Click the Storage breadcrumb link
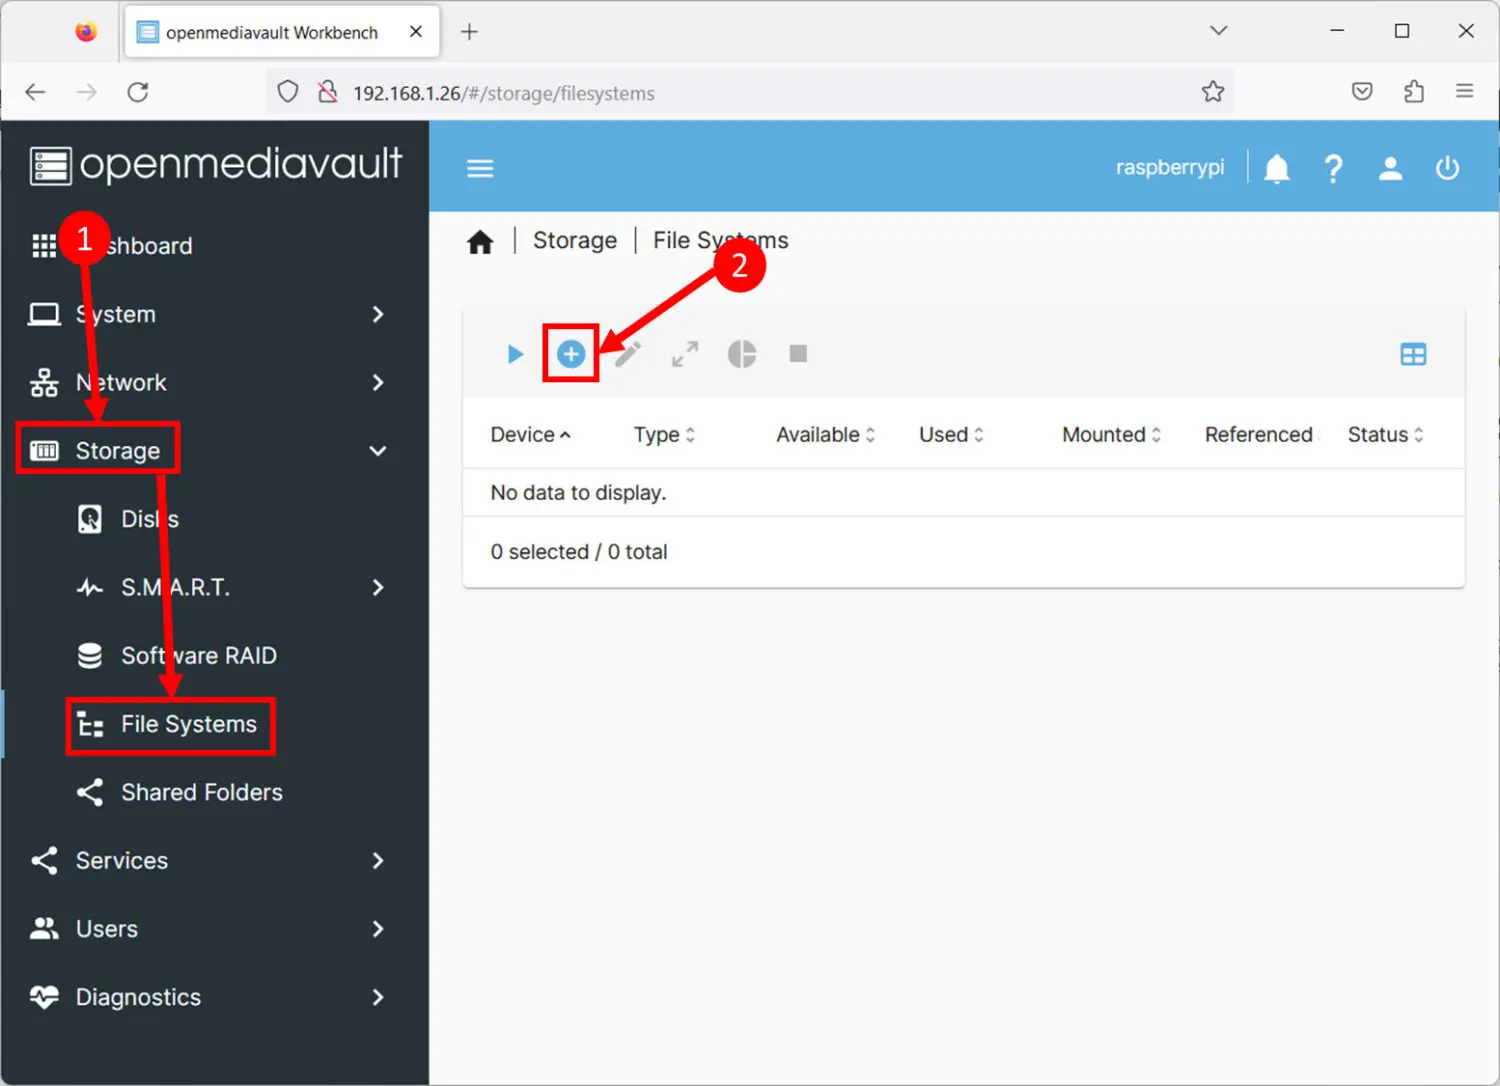 575,240
